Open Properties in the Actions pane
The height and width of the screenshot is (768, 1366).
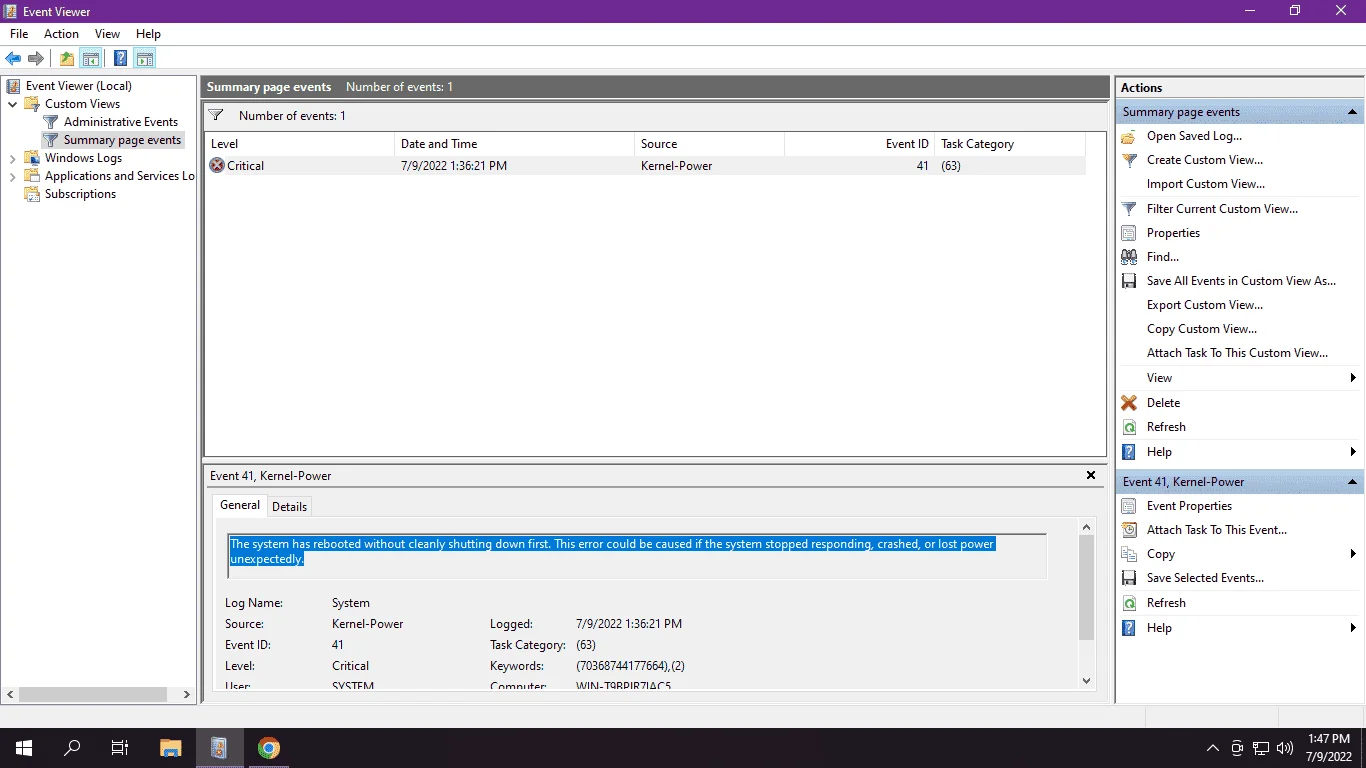point(1173,233)
